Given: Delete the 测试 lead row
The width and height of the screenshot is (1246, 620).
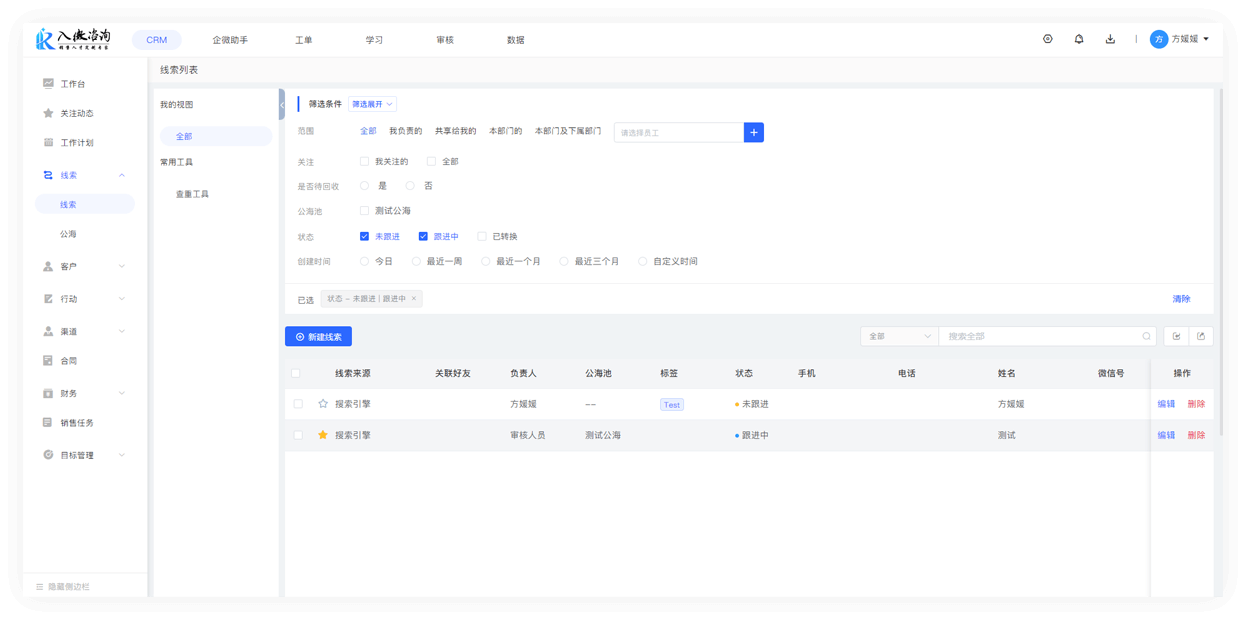Looking at the screenshot, I should (x=1196, y=435).
